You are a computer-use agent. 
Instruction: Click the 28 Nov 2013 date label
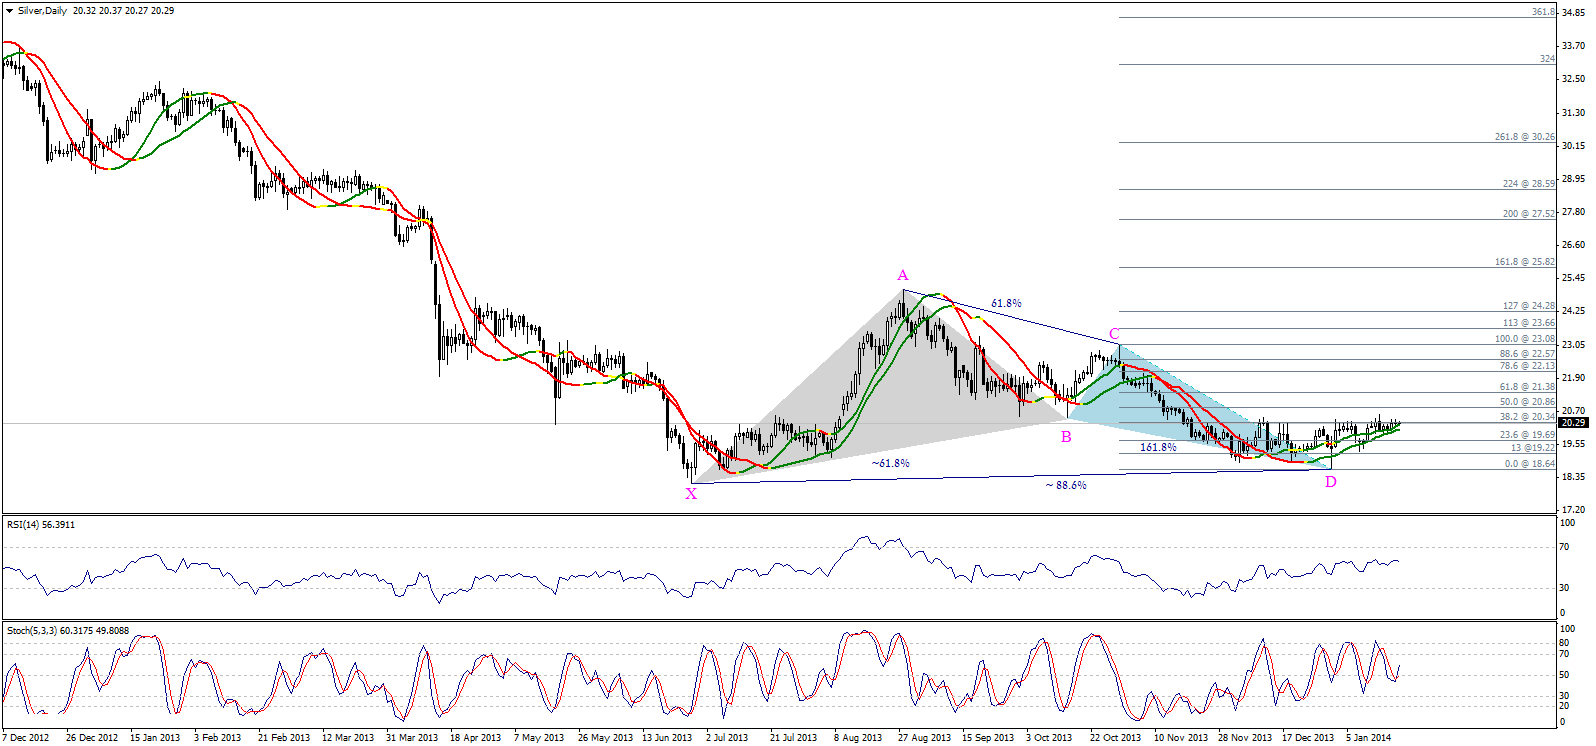tap(1245, 738)
